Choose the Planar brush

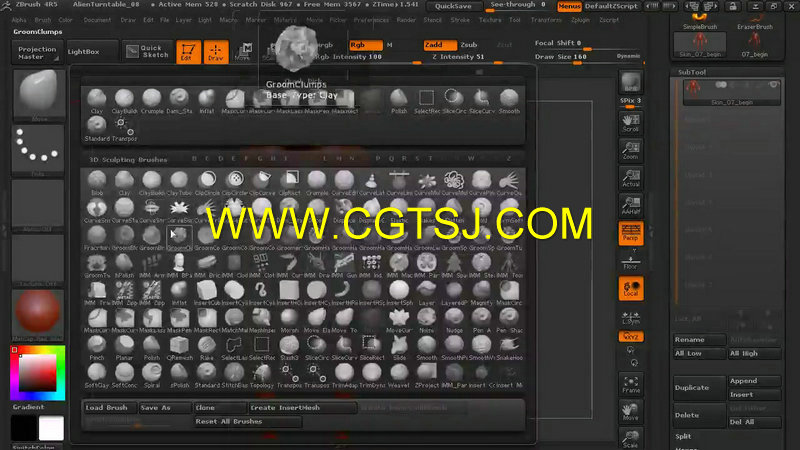pyautogui.click(x=124, y=347)
